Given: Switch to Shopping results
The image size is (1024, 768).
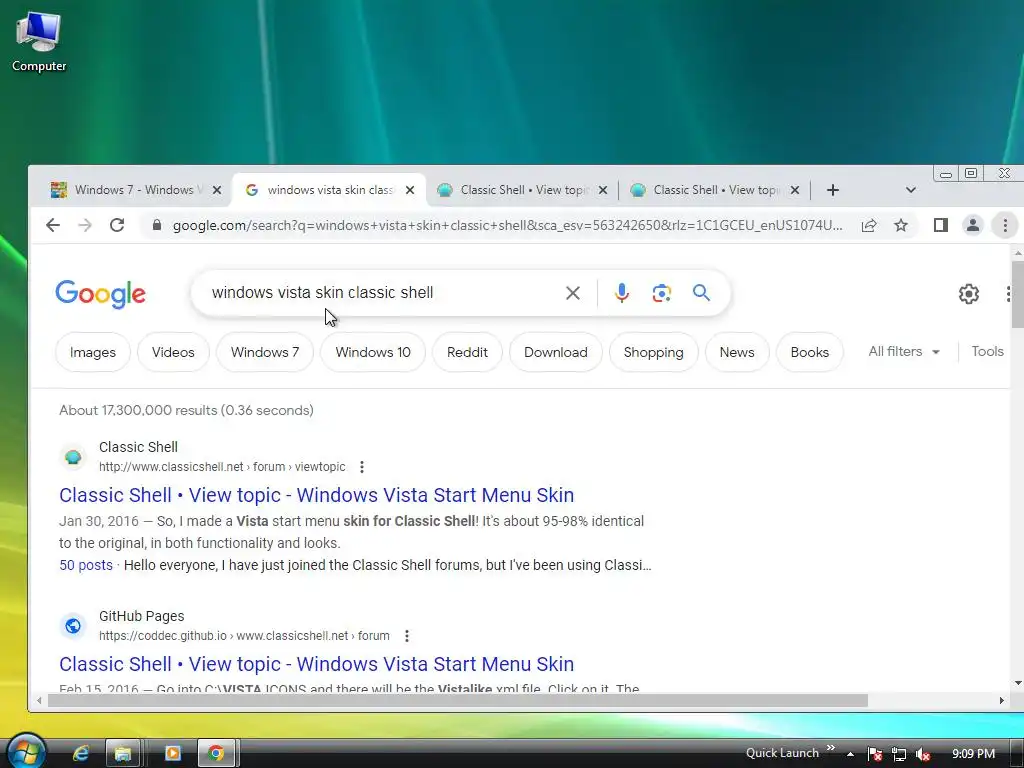Looking at the screenshot, I should click(x=654, y=352).
